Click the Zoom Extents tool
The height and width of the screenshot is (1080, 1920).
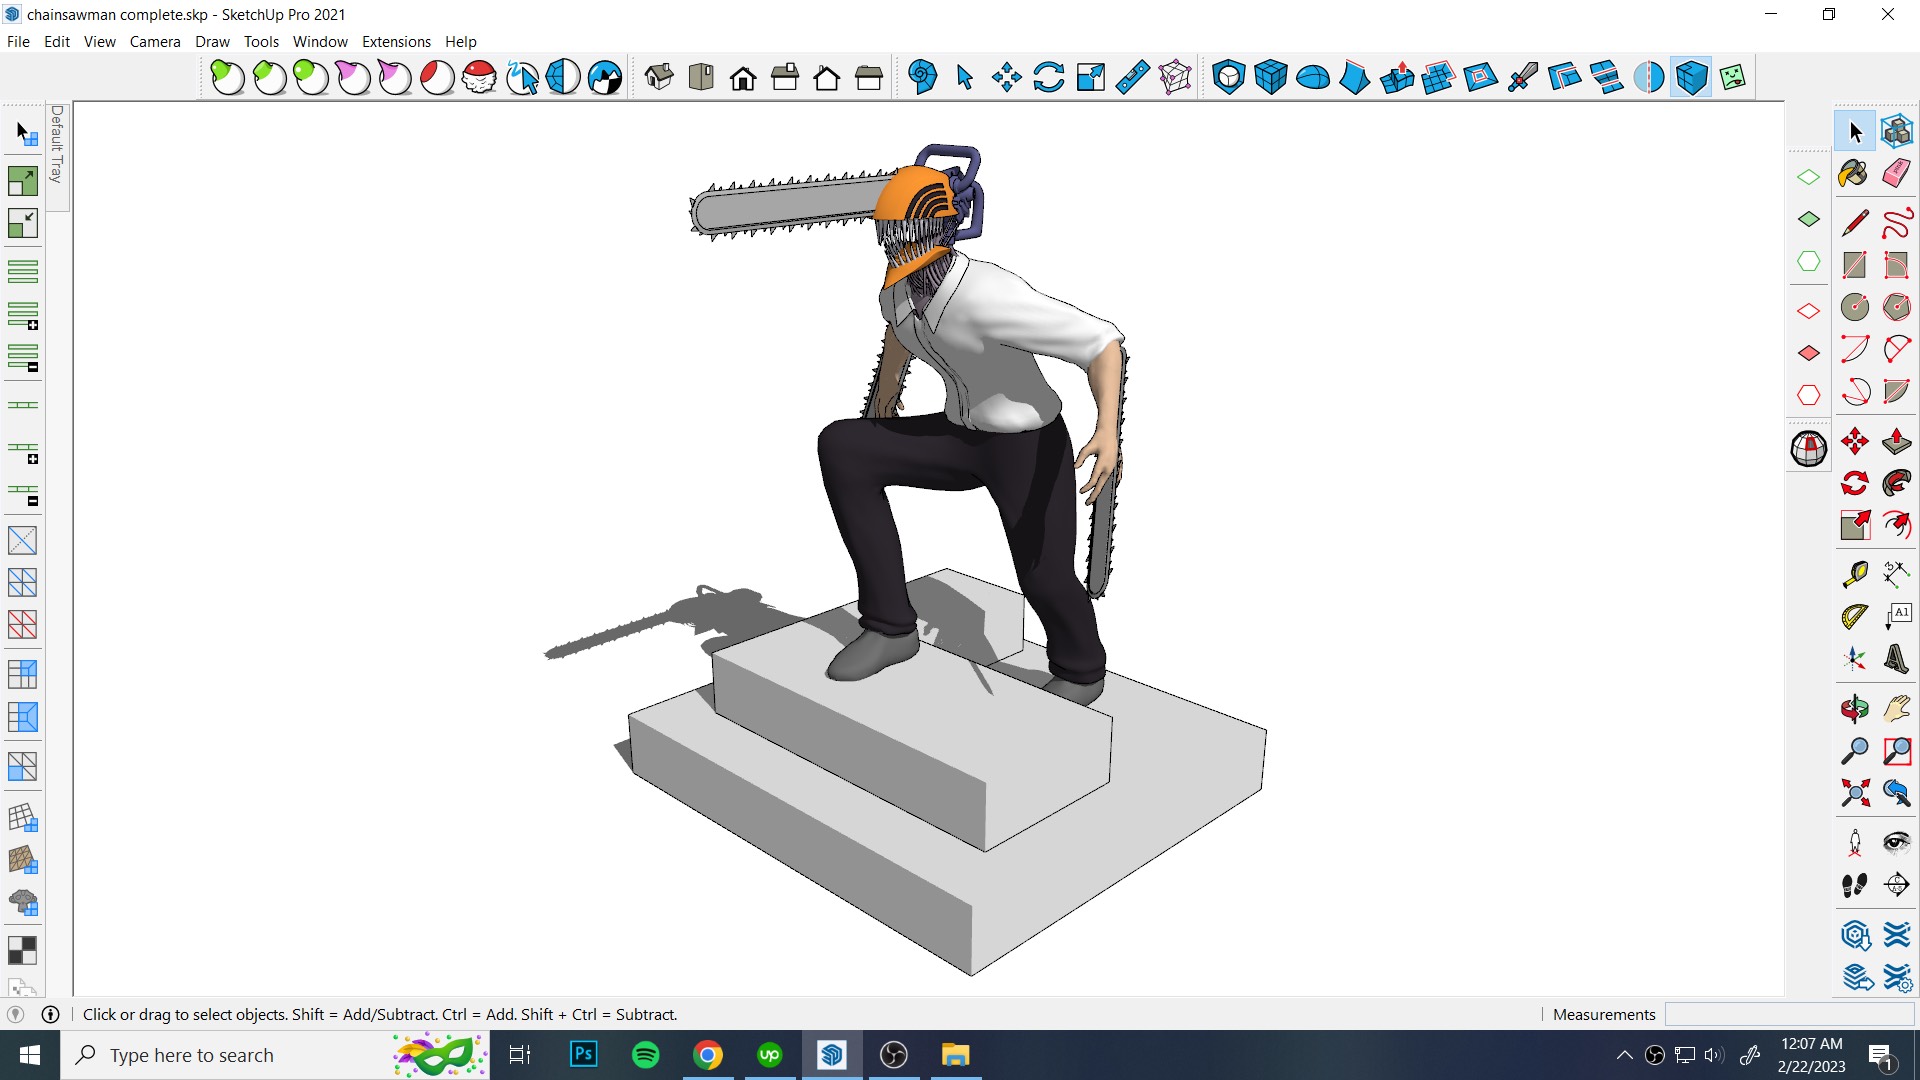(x=1854, y=793)
